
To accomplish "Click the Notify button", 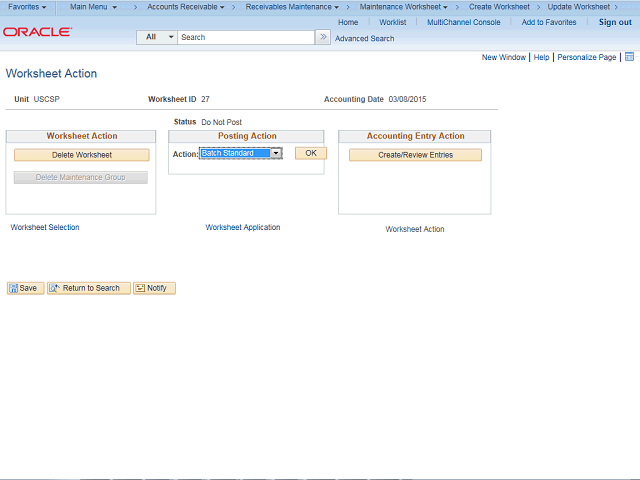I will (154, 288).
